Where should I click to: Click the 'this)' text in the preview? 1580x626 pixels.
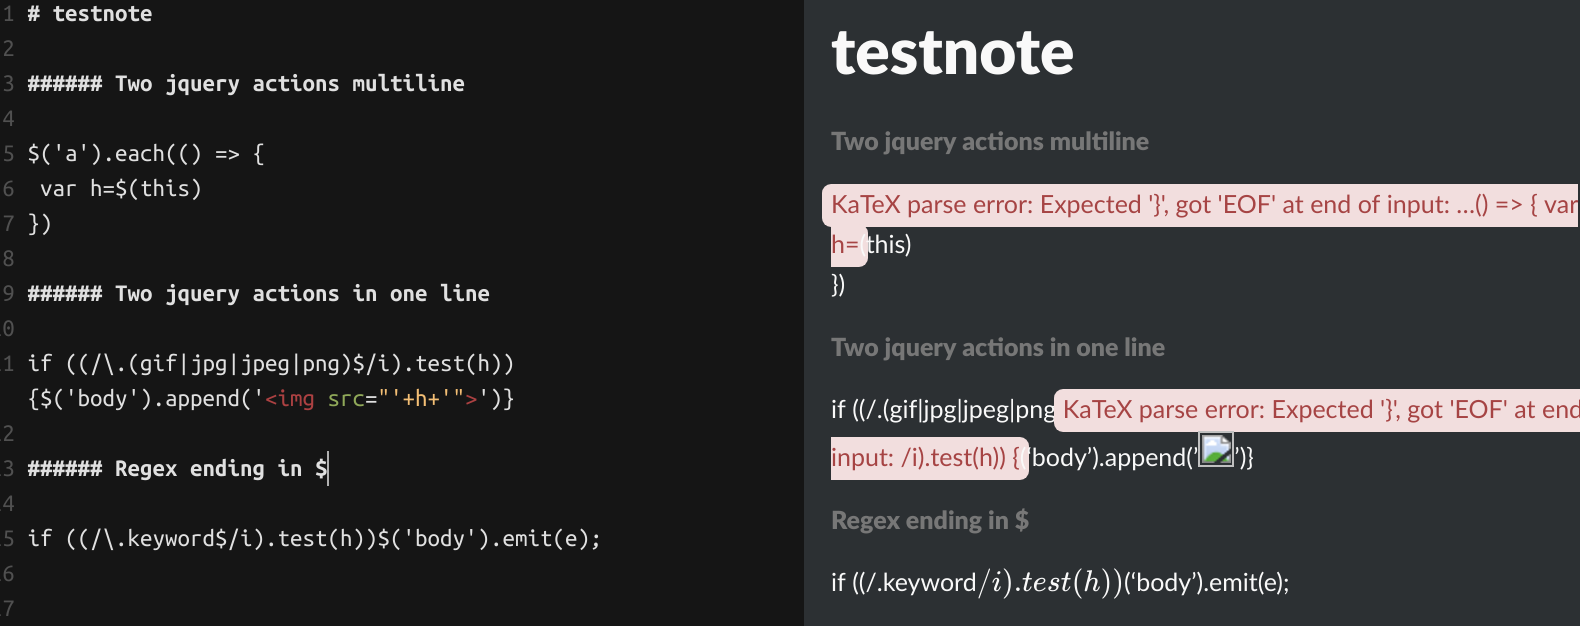889,245
